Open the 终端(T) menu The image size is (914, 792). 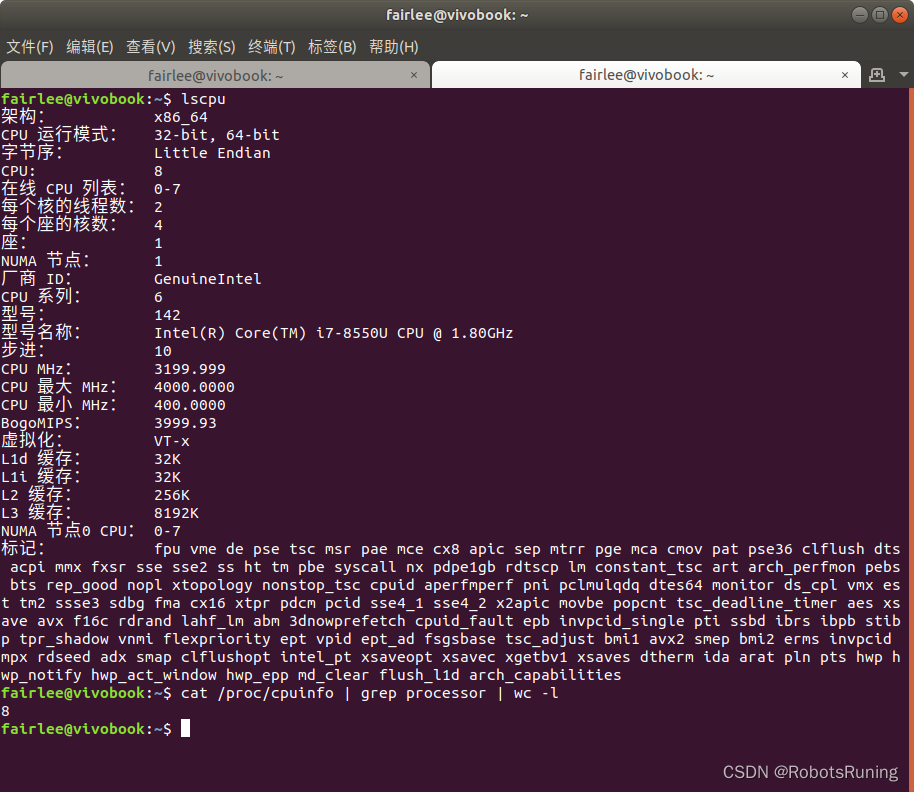click(271, 47)
